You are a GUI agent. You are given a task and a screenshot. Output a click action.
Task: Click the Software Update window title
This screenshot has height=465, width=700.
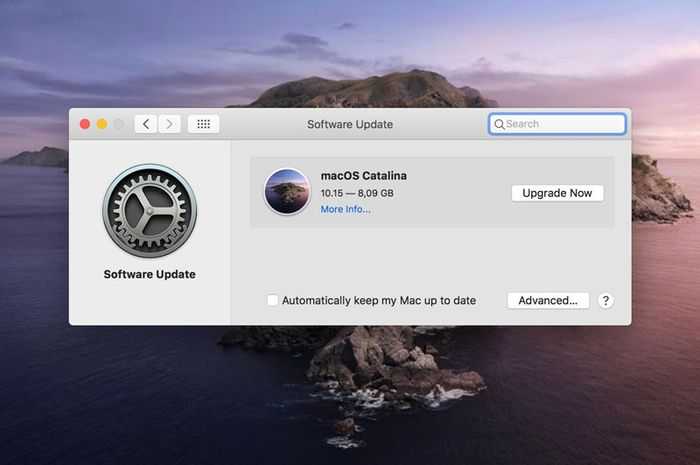click(350, 124)
